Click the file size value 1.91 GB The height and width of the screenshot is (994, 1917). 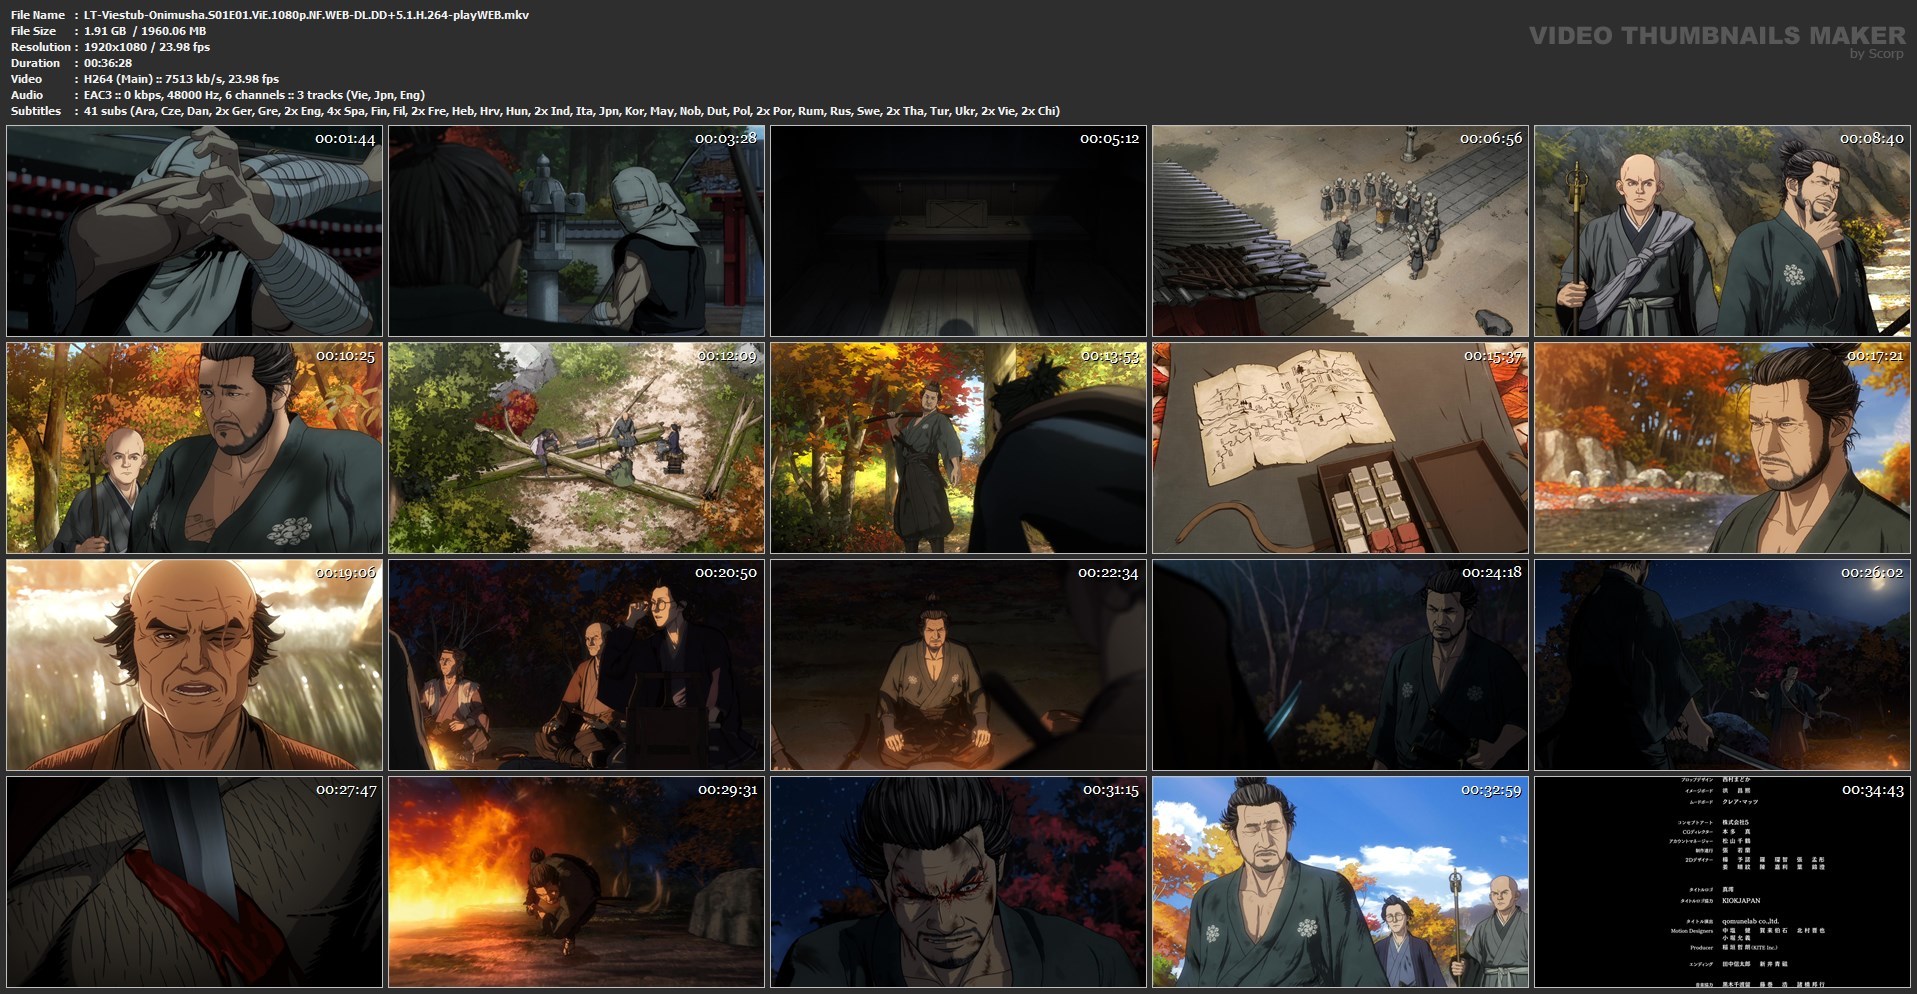click(x=145, y=31)
